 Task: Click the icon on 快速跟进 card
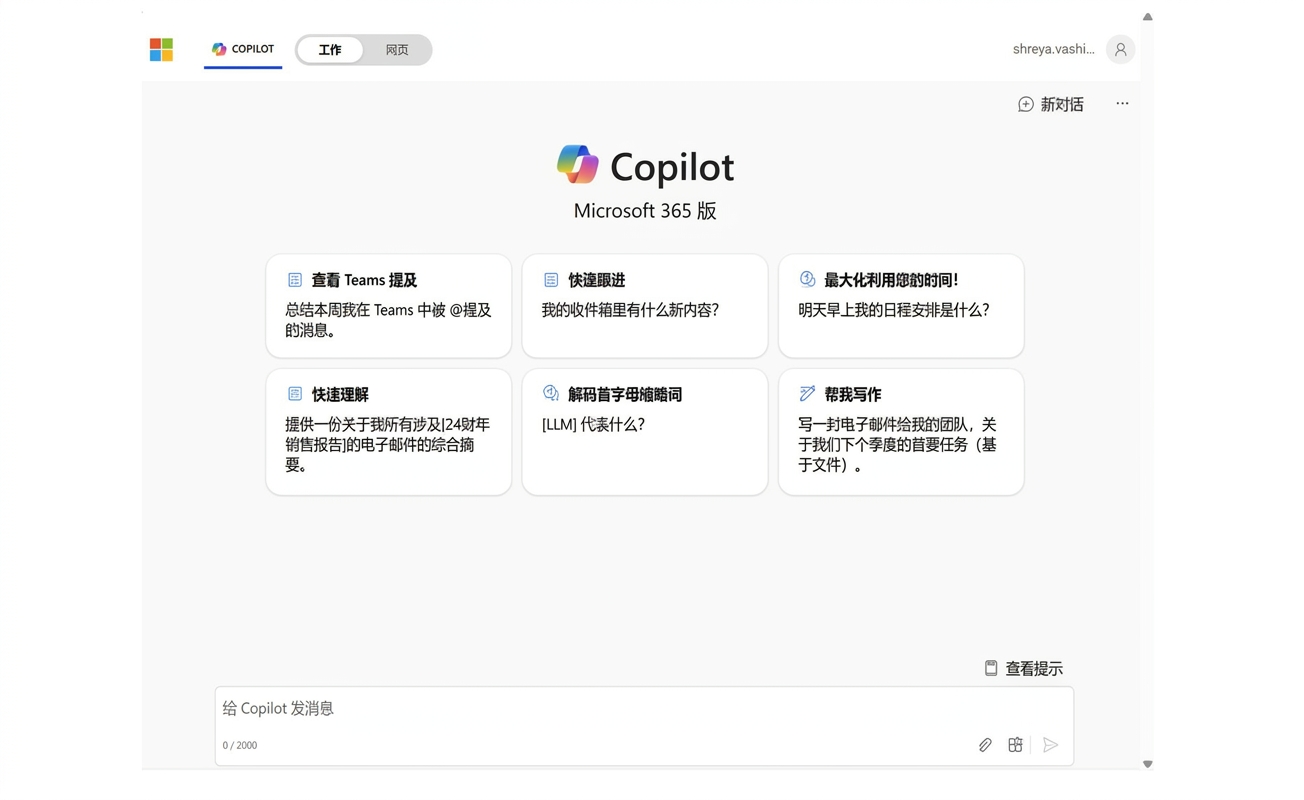(x=551, y=280)
